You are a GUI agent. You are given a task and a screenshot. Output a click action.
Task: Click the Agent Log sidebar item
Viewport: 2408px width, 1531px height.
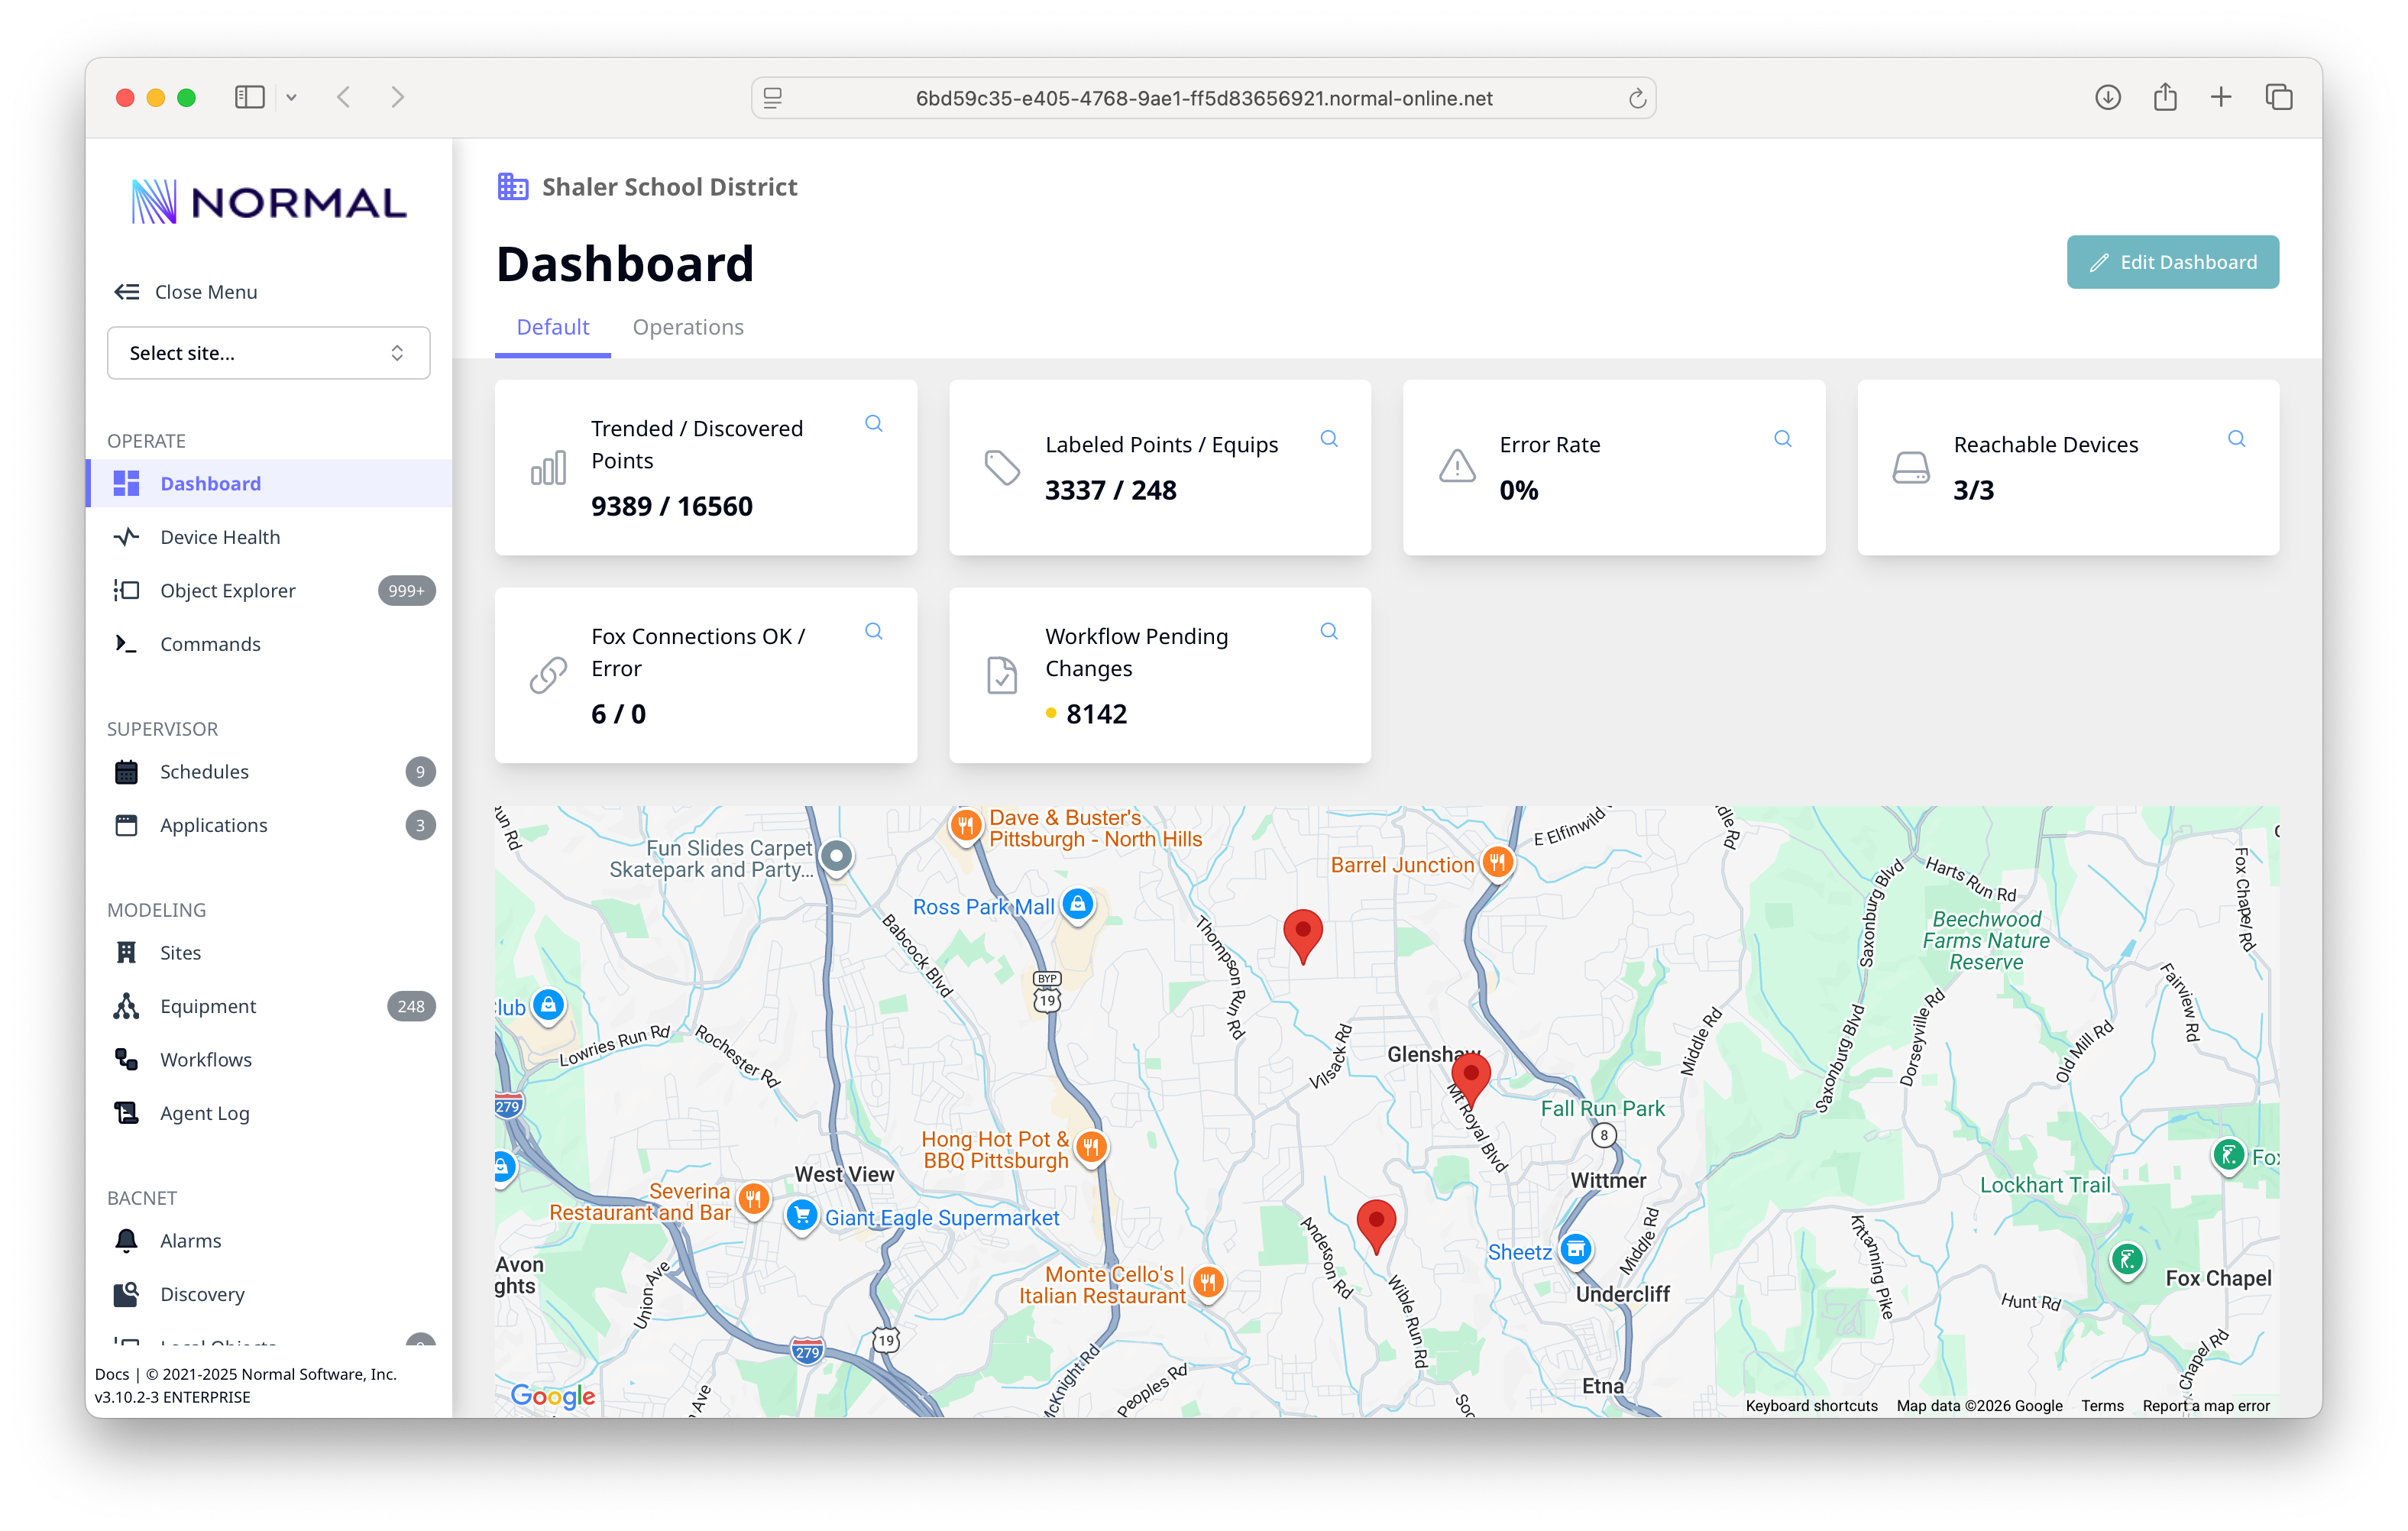(x=205, y=1114)
